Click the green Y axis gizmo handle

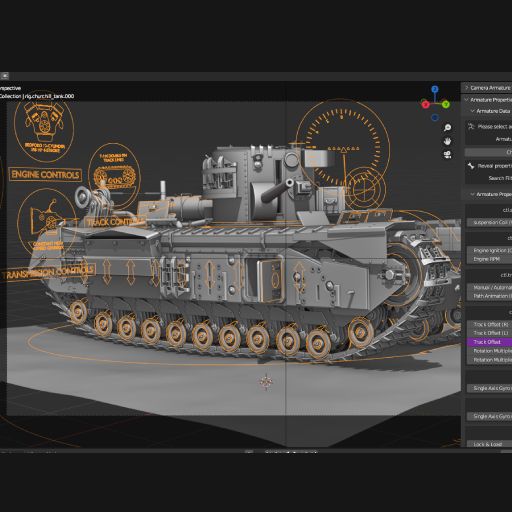tap(446, 104)
